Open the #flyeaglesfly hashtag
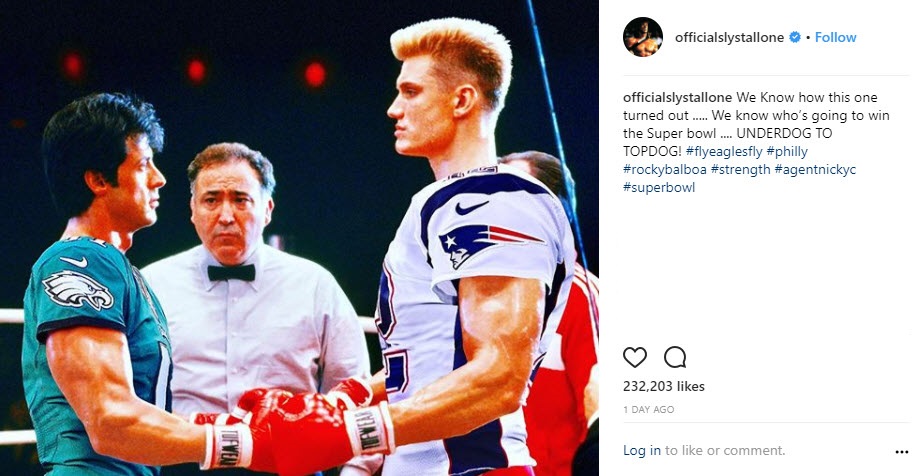914x476 pixels. 724,151
